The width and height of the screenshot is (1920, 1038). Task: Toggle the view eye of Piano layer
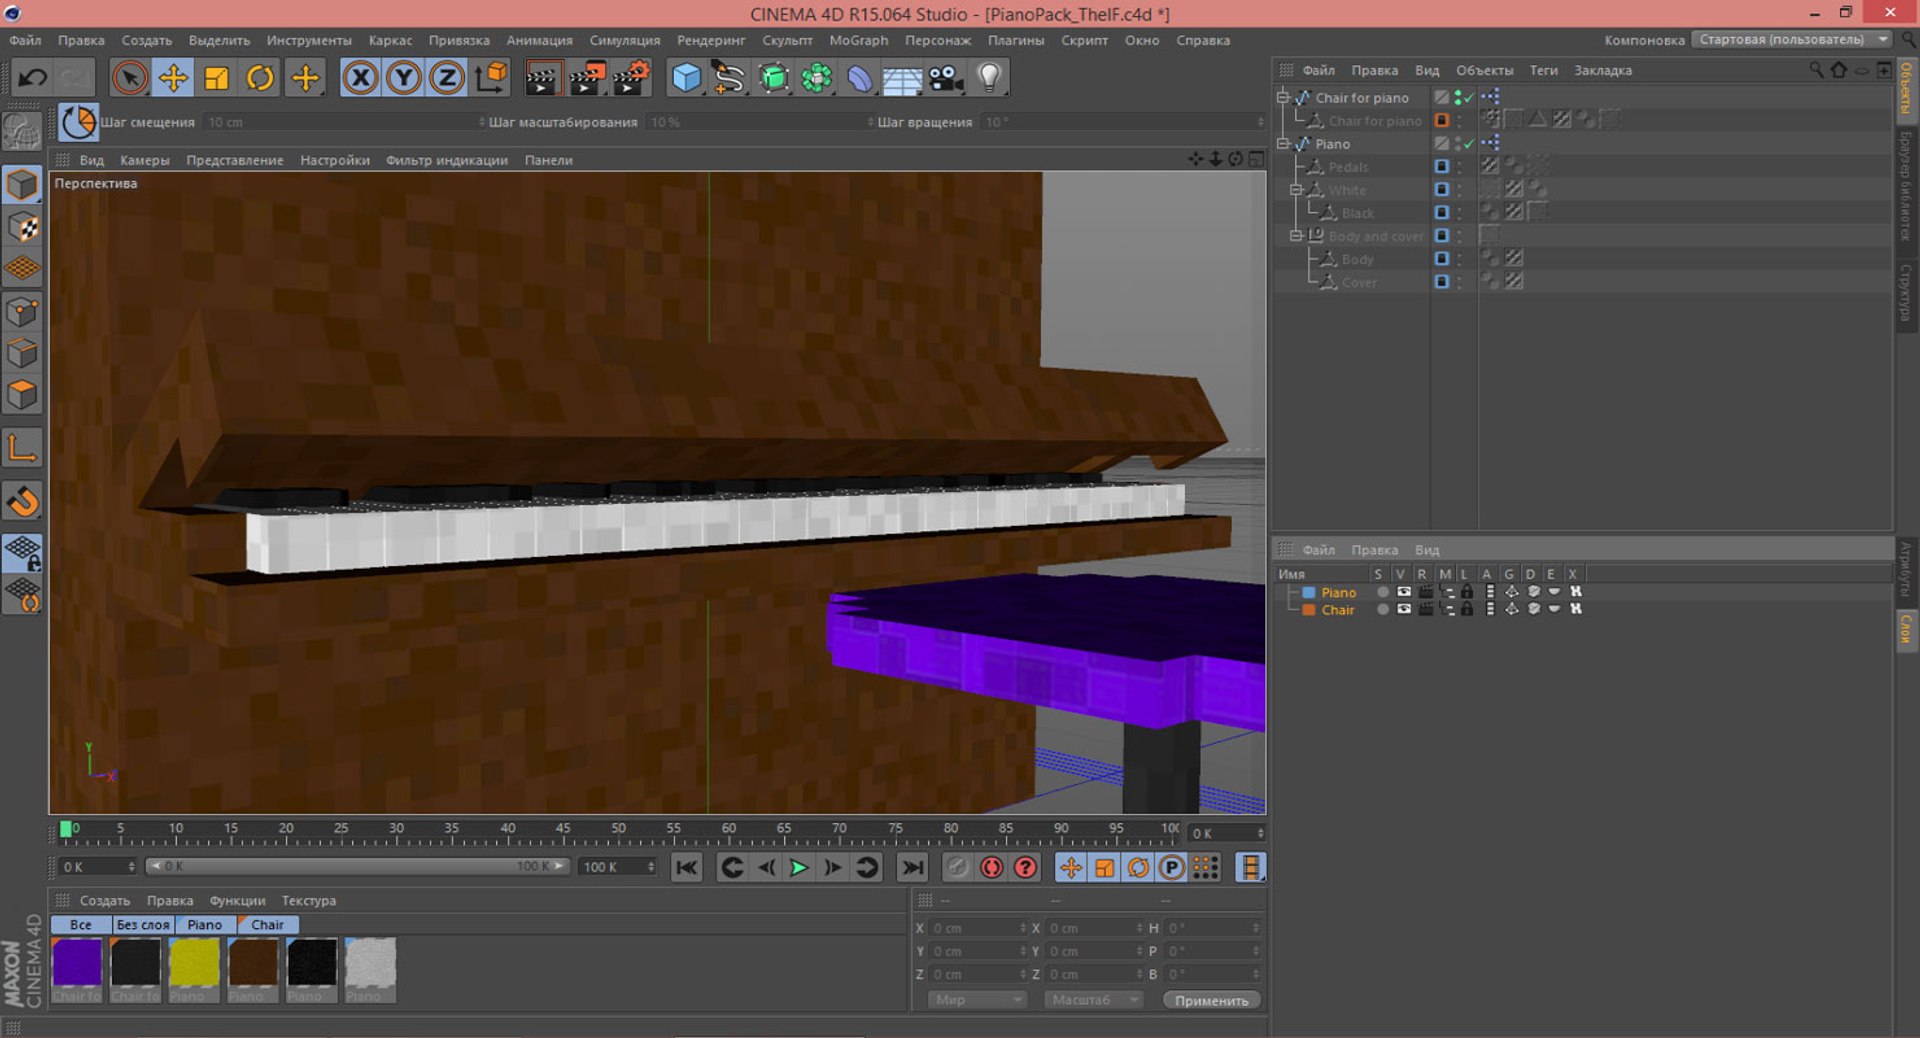coord(1404,592)
